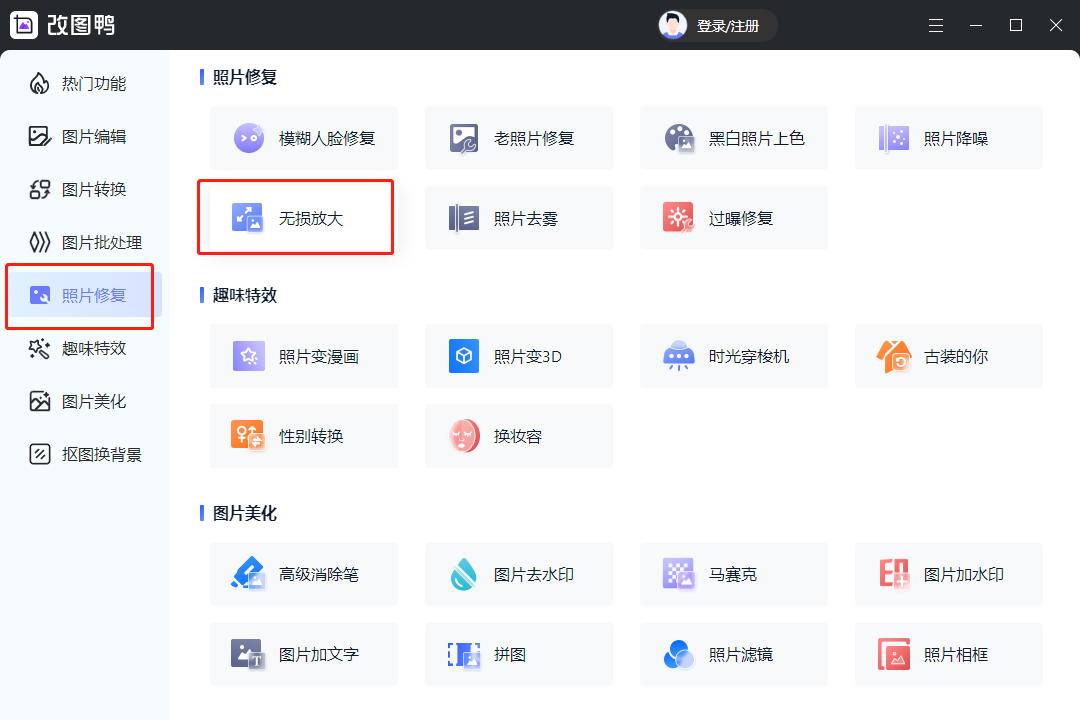Image resolution: width=1080 pixels, height=720 pixels.
Task: Select the 性别转换 gender swap effect
Action: click(303, 436)
